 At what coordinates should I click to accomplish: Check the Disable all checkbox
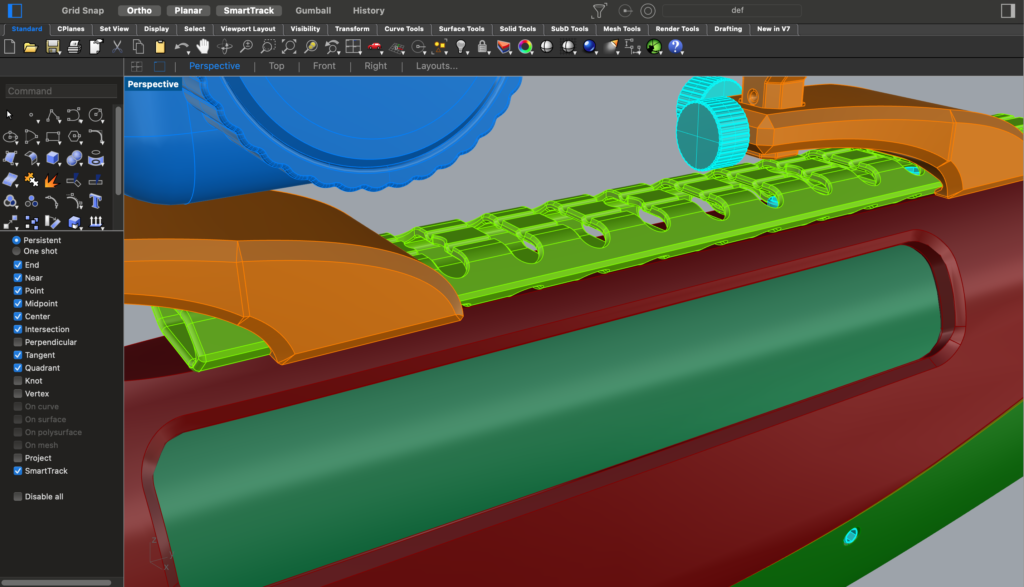pos(18,496)
